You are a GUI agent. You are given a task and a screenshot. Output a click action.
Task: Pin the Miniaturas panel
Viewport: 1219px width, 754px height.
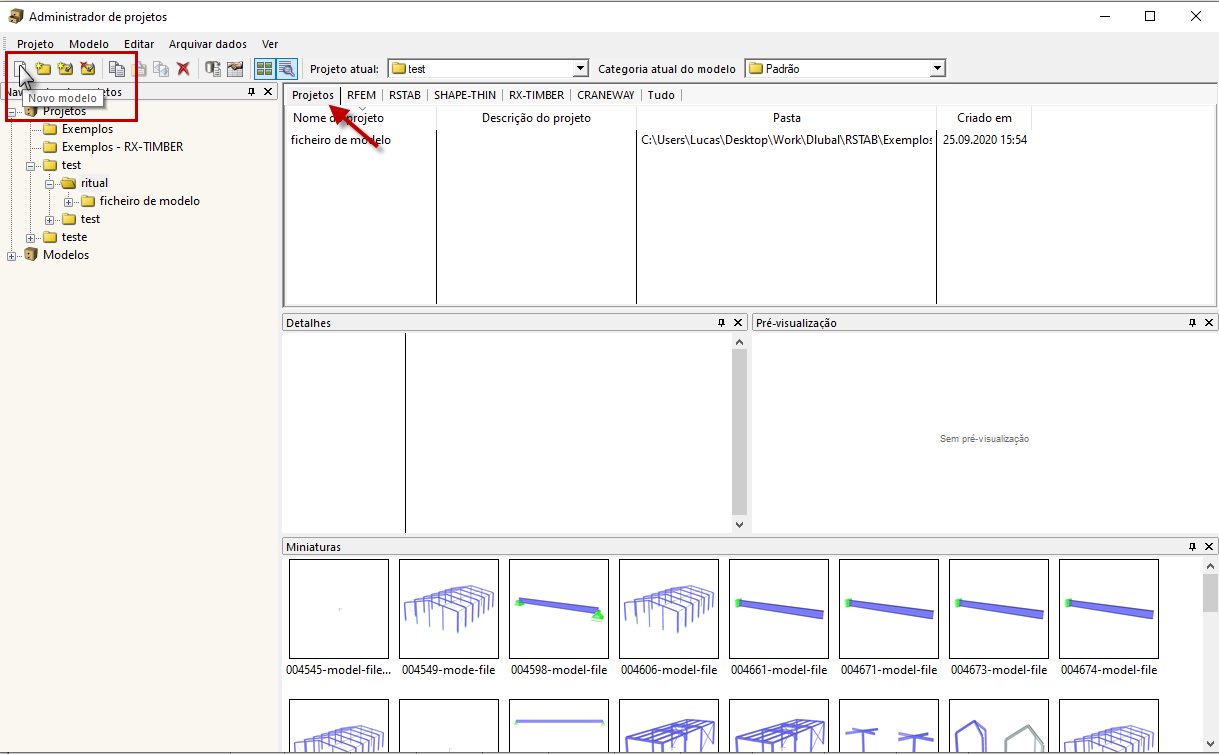tap(1192, 547)
